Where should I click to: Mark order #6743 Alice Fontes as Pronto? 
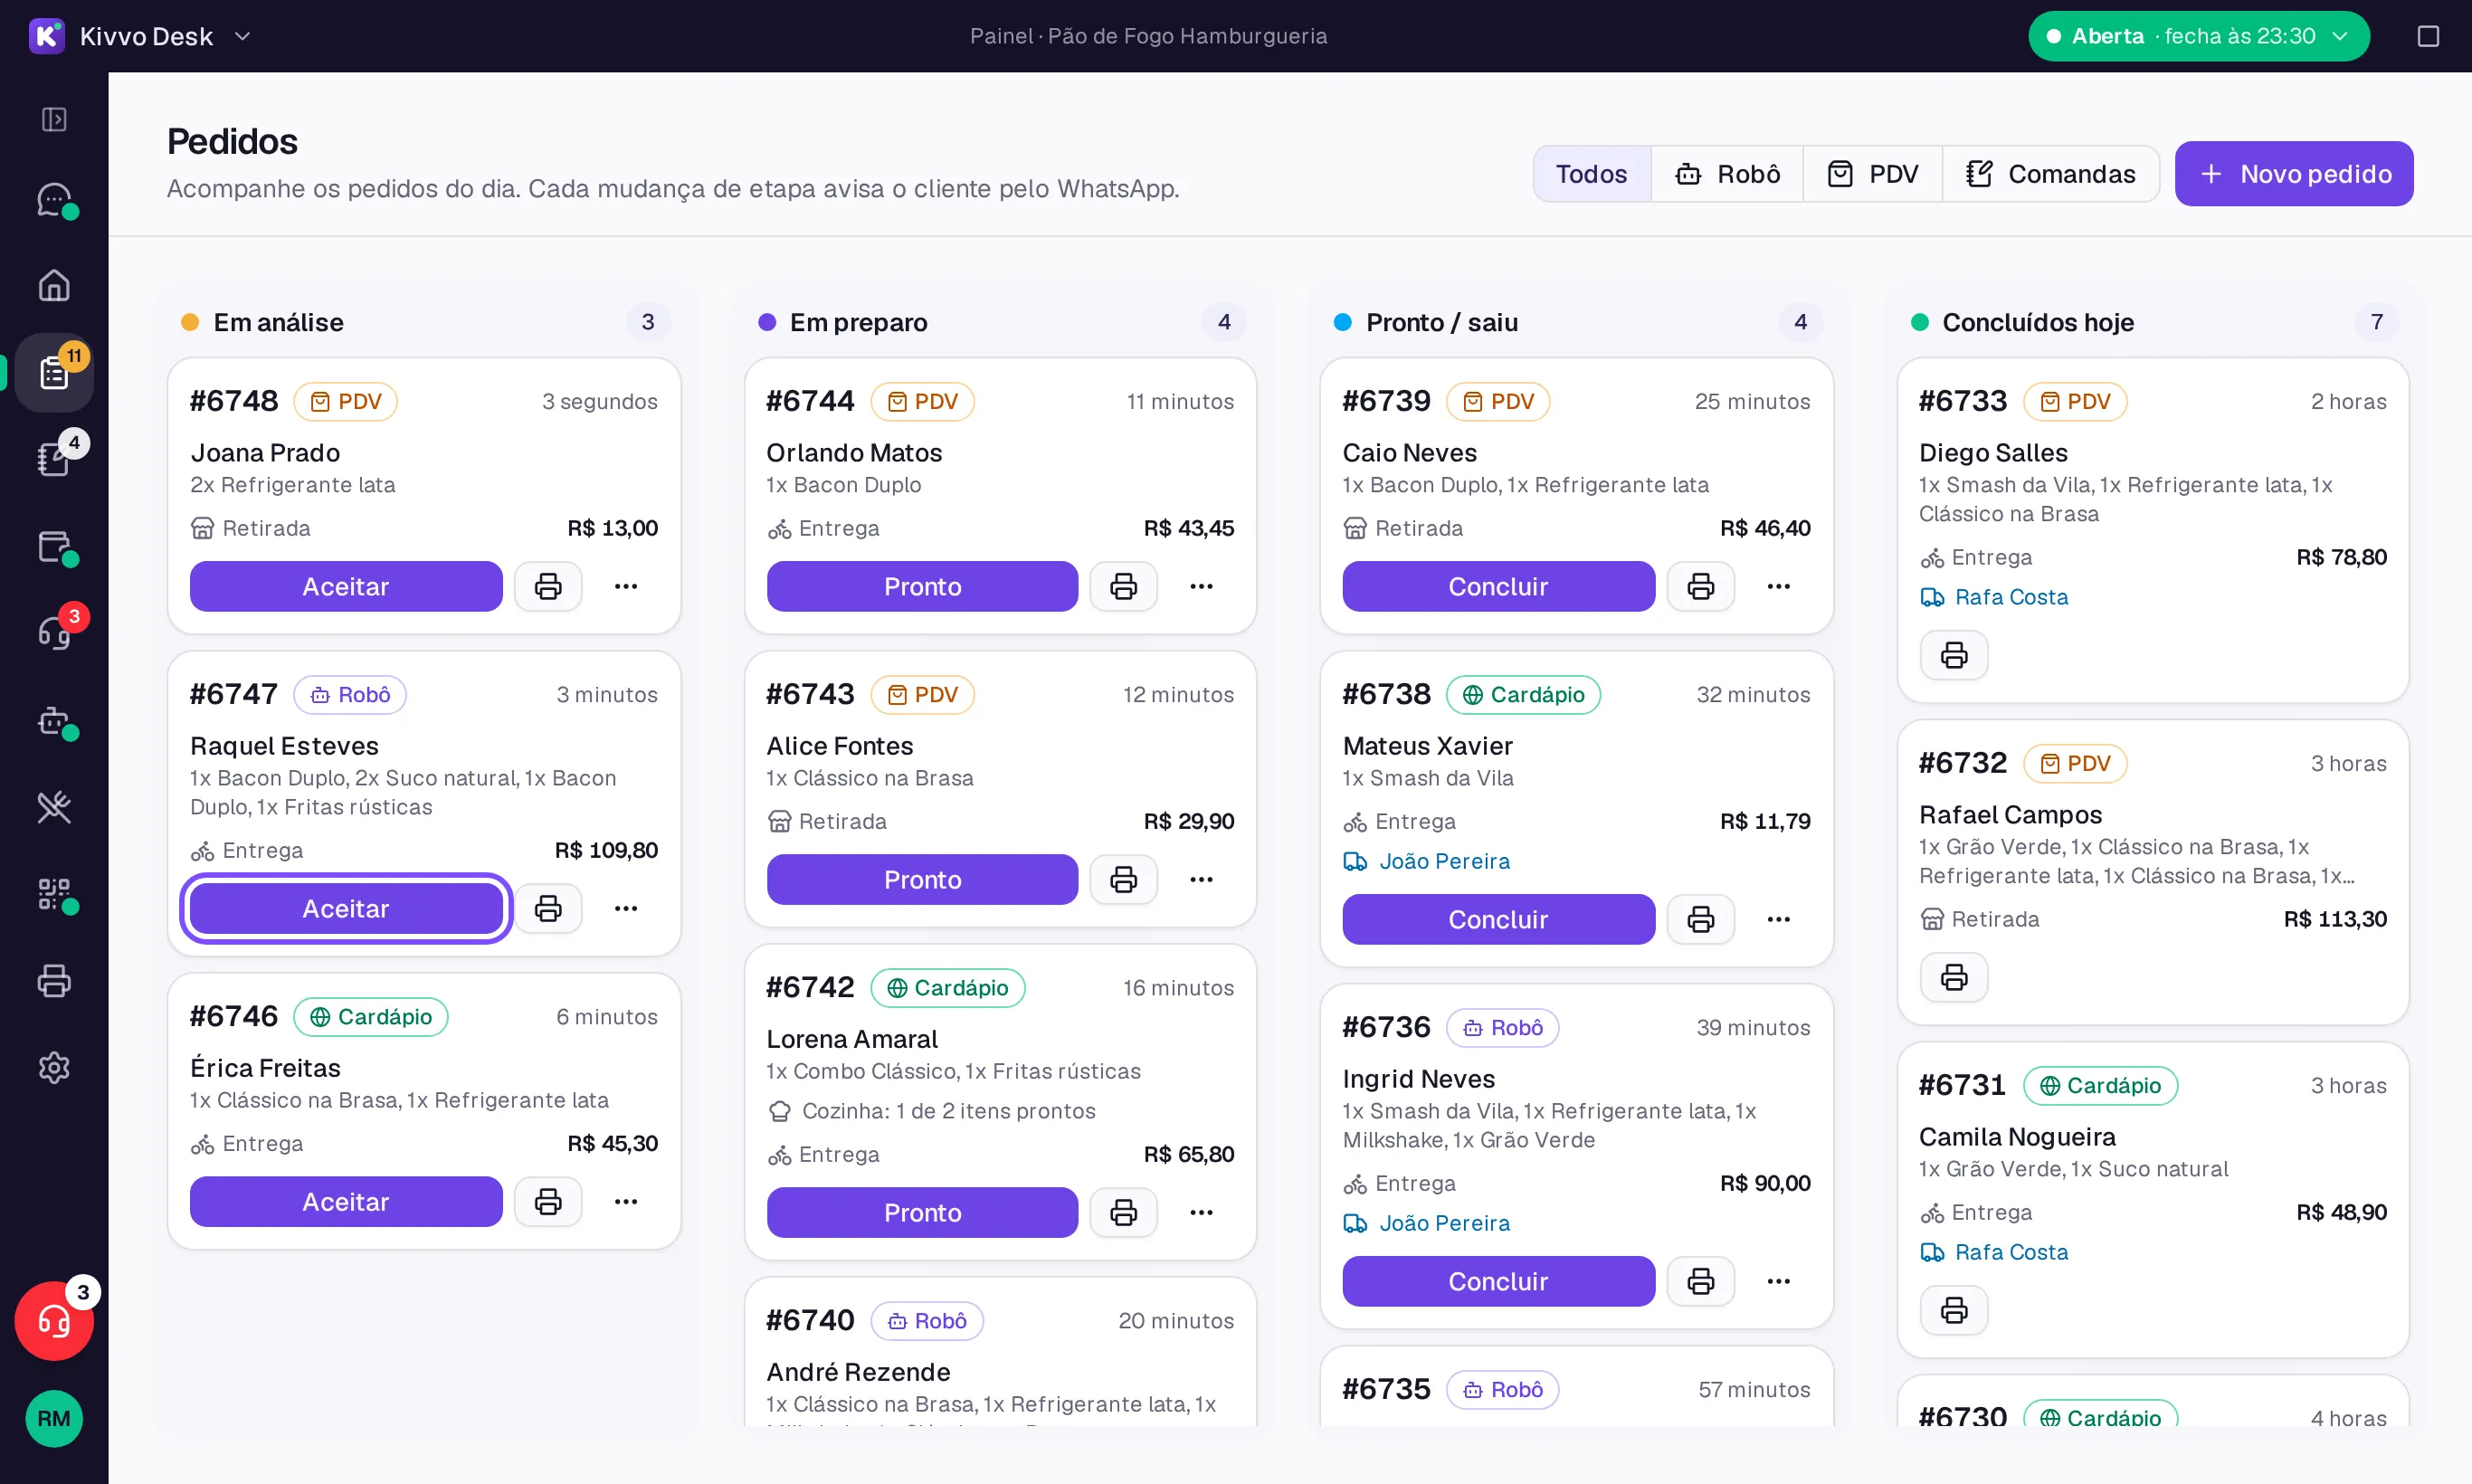tap(922, 879)
